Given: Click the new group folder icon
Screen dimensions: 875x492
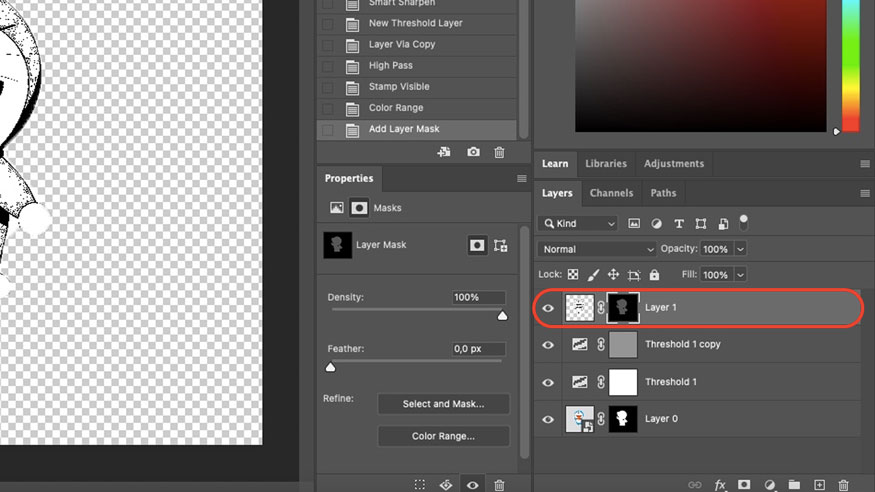Looking at the screenshot, I should (x=794, y=485).
